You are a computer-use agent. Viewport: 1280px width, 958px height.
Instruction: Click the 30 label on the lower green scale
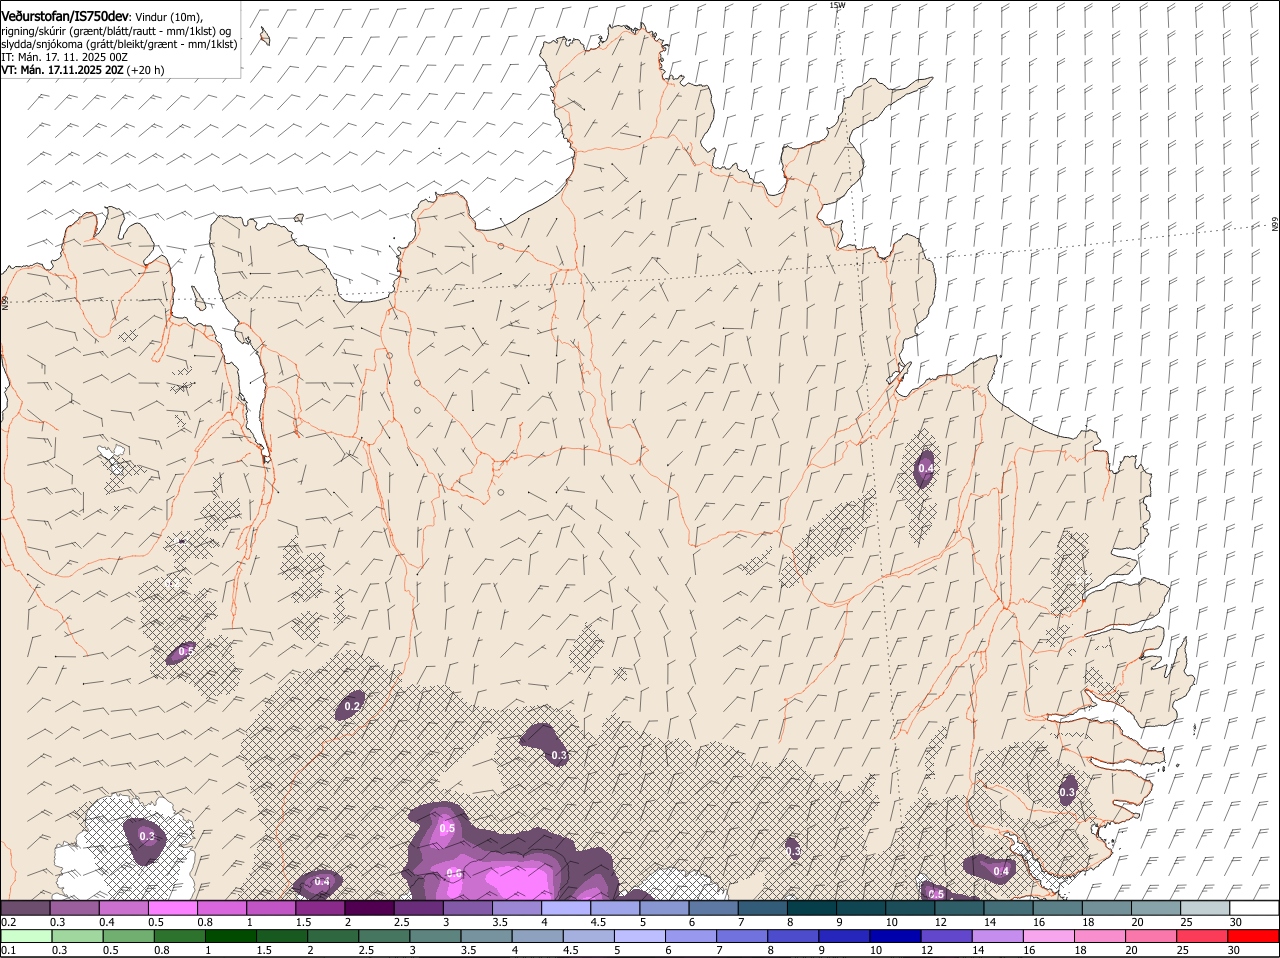click(x=1233, y=950)
